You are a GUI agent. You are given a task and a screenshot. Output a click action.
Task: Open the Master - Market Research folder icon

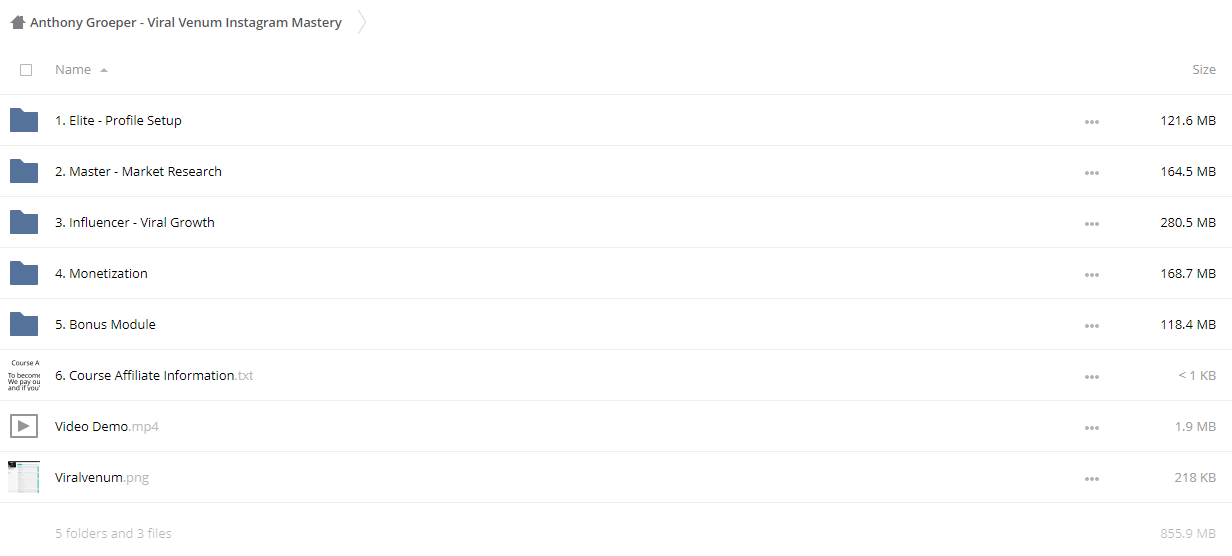(24, 171)
